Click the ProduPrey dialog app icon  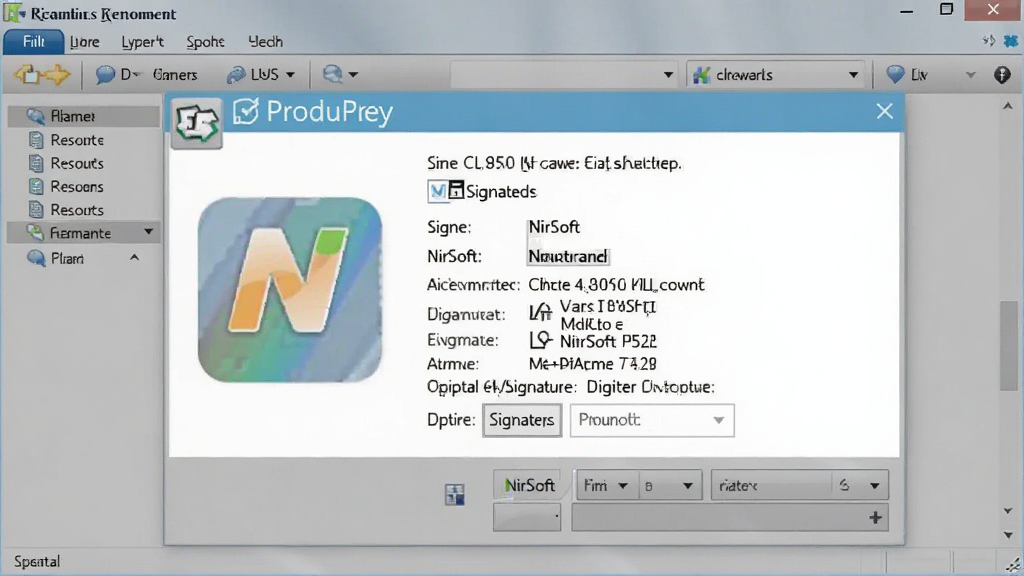coord(197,123)
